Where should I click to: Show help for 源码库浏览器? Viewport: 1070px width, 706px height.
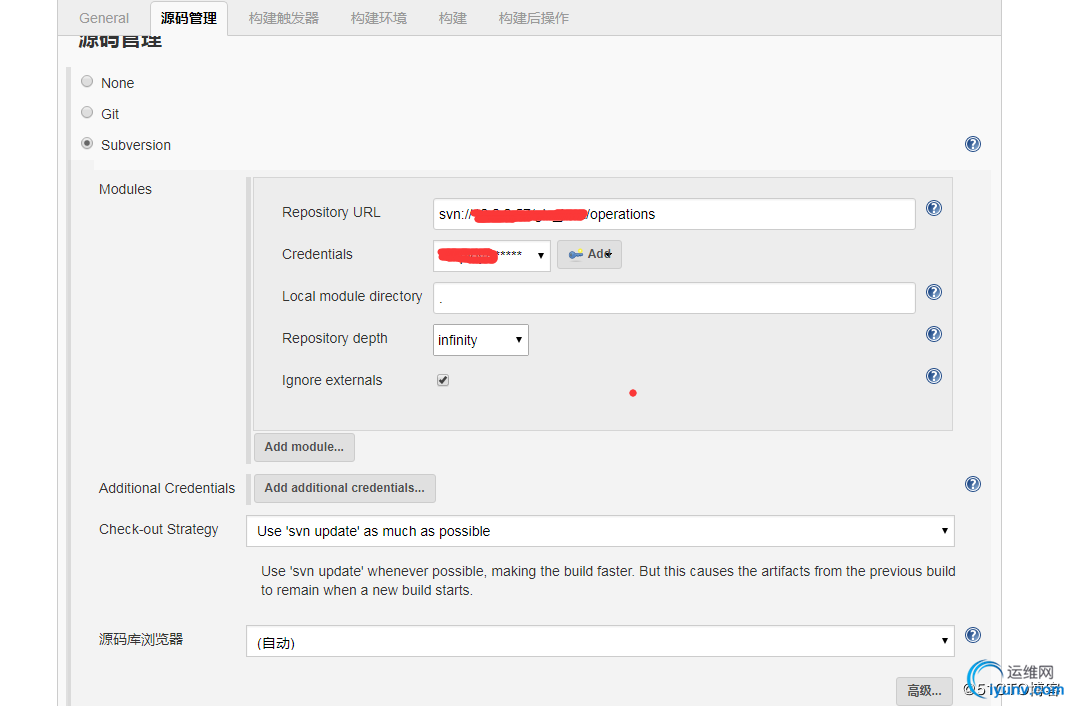[972, 635]
